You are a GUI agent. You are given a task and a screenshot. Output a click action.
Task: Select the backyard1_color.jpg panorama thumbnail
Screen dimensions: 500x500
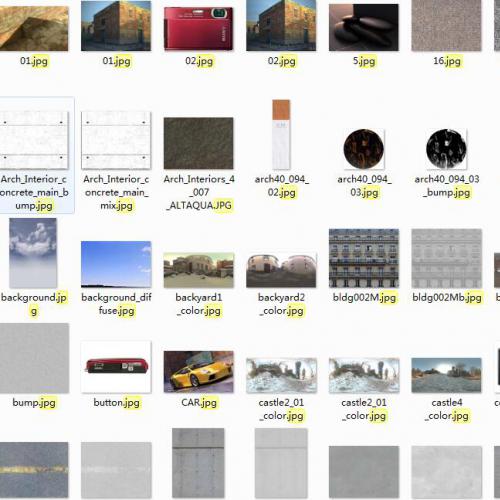[199, 270]
